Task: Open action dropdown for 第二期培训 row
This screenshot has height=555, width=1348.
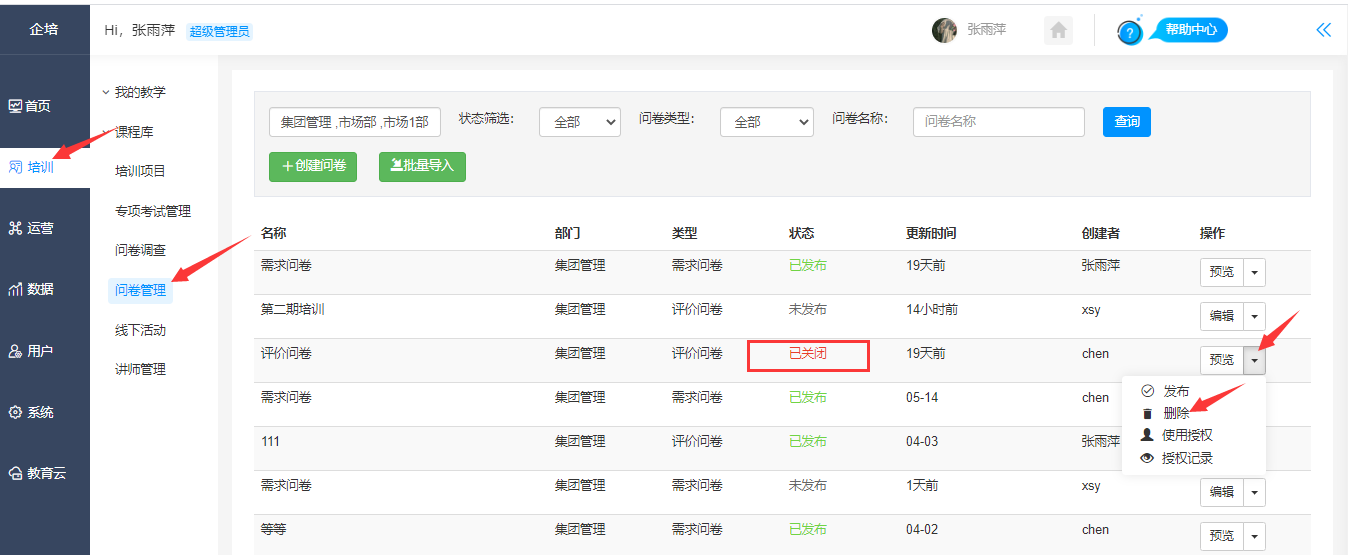Action: (x=1255, y=316)
